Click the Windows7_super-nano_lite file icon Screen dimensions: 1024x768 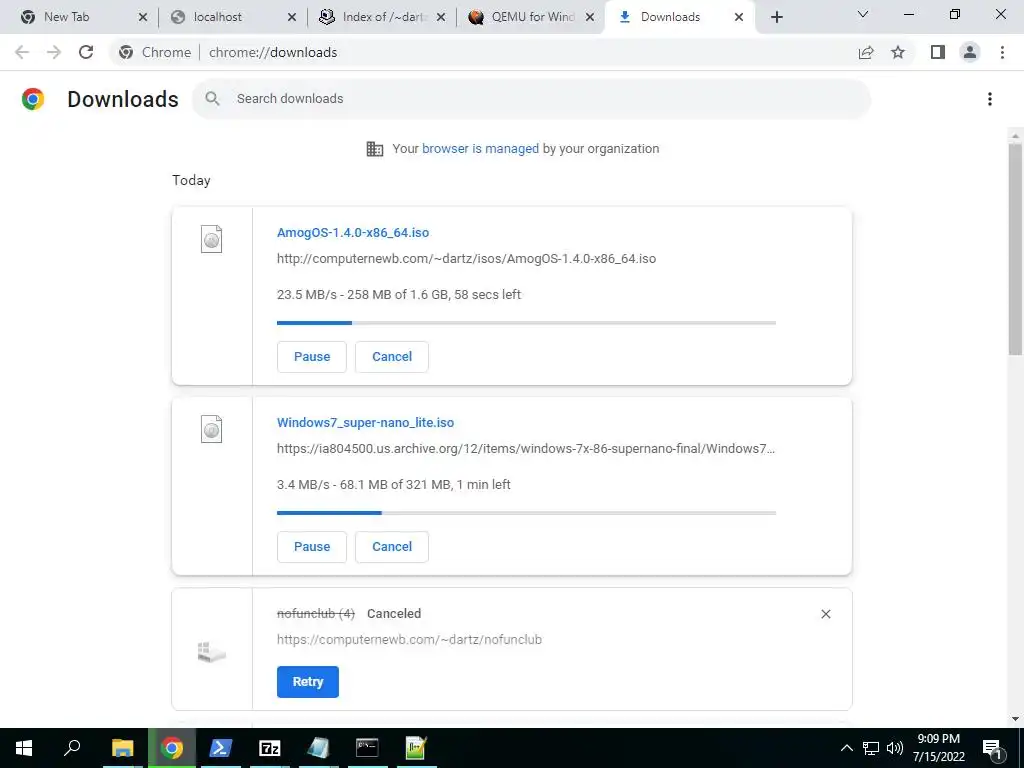tap(212, 429)
